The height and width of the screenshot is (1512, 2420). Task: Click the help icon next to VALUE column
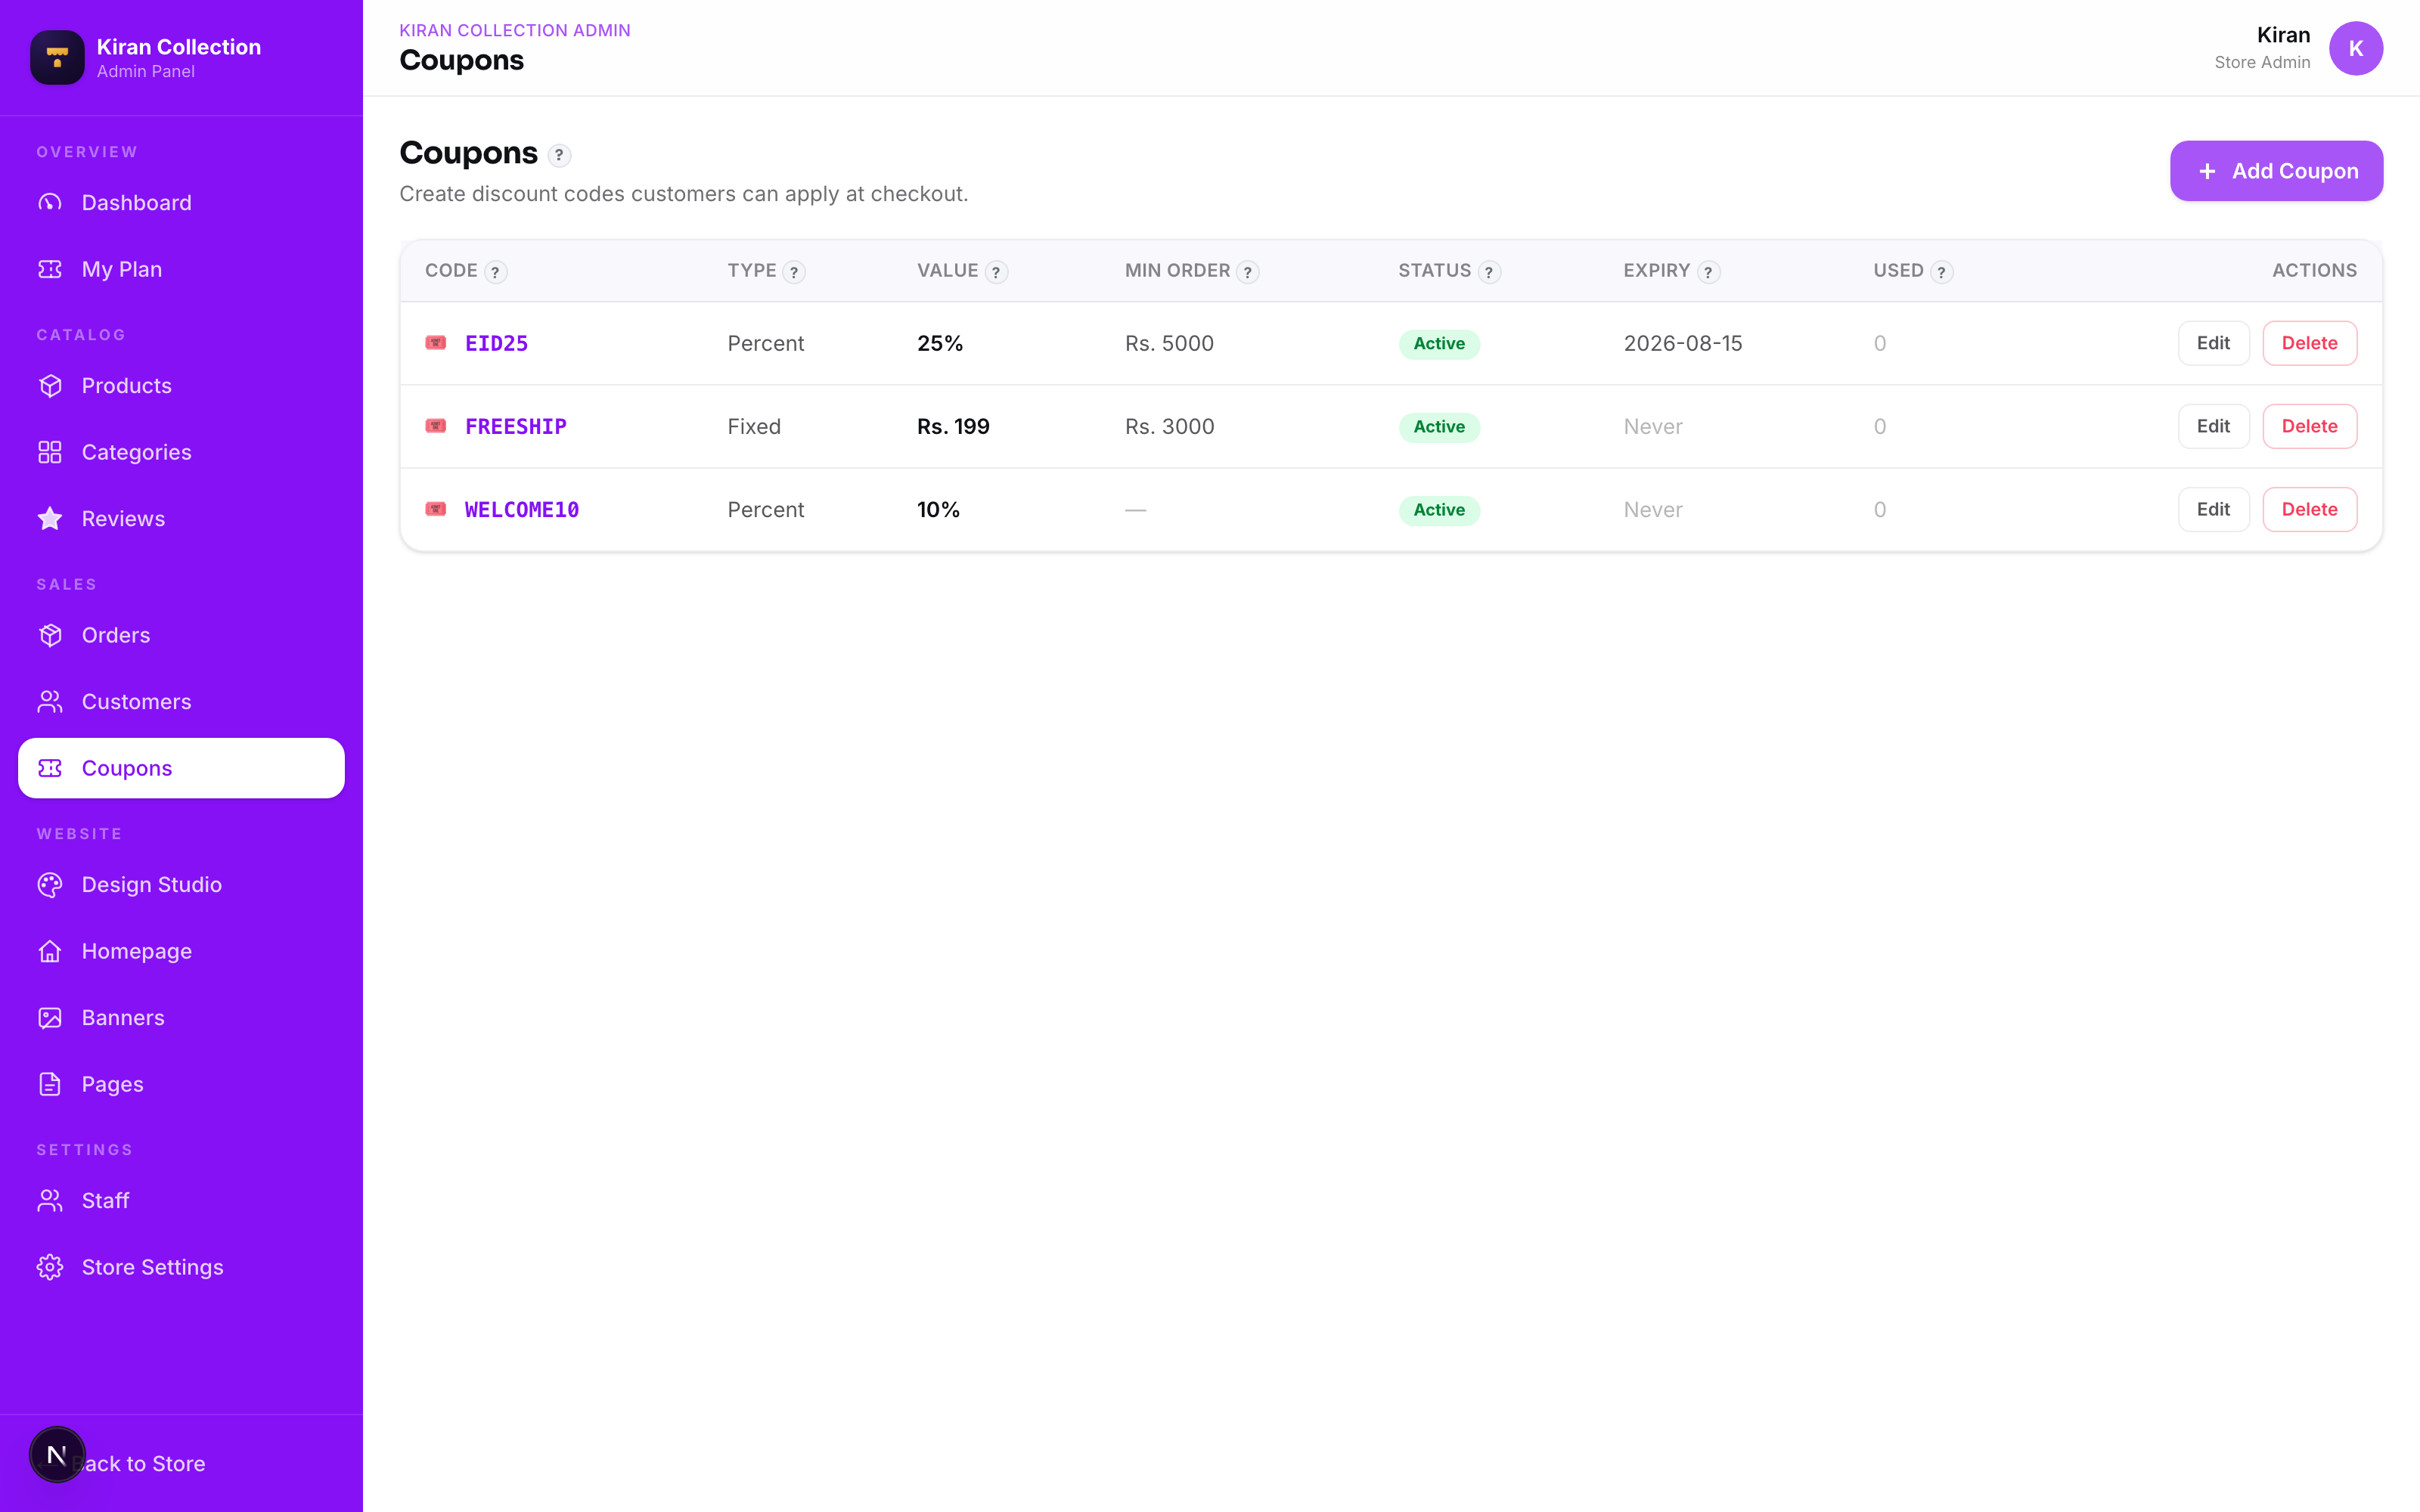(996, 272)
